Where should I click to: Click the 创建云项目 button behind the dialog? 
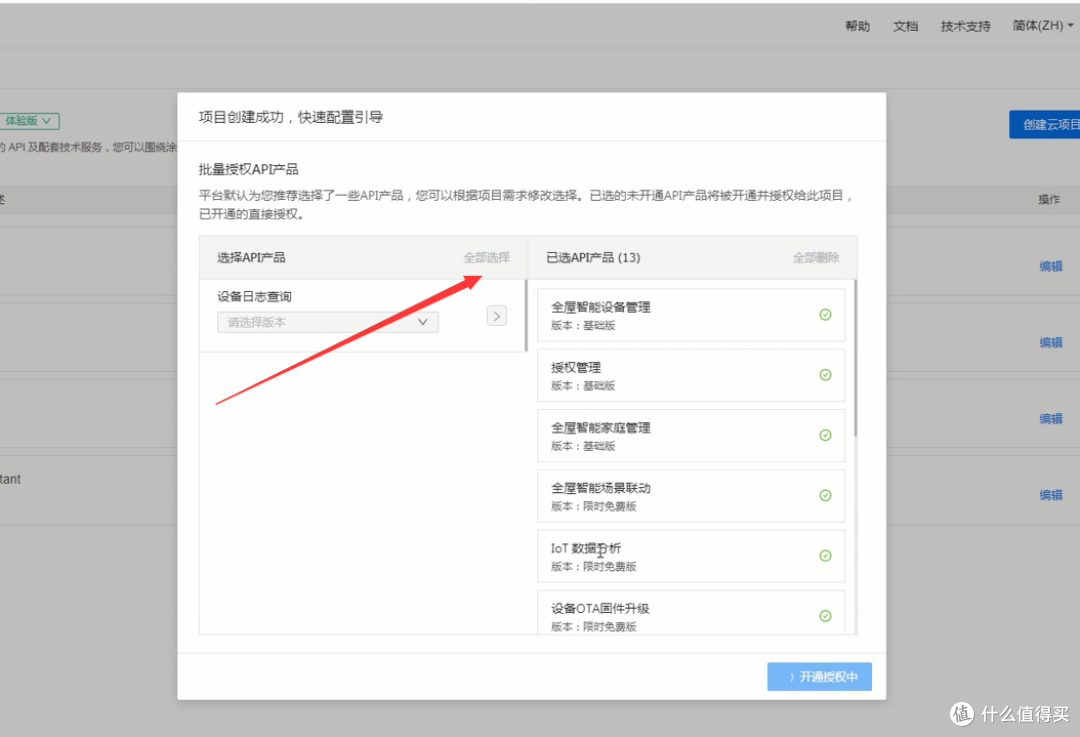point(1045,125)
